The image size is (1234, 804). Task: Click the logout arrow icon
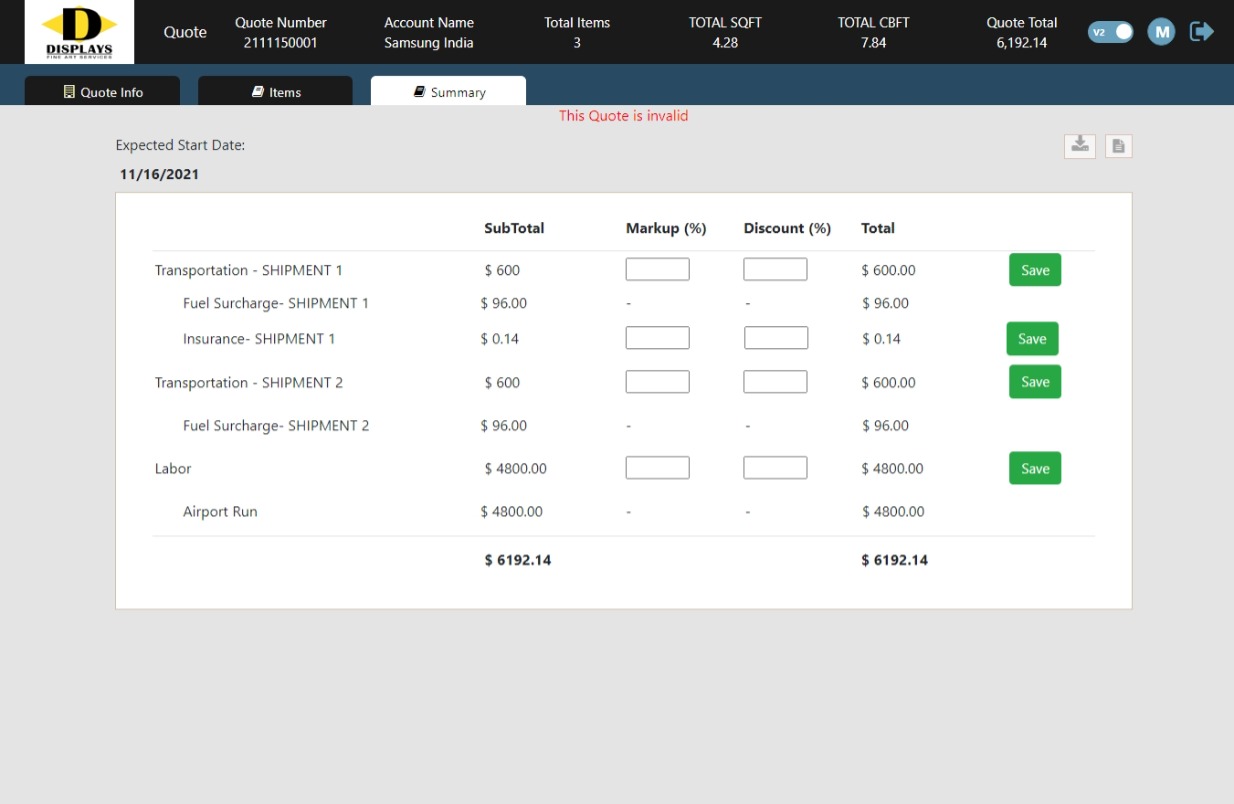click(x=1201, y=32)
